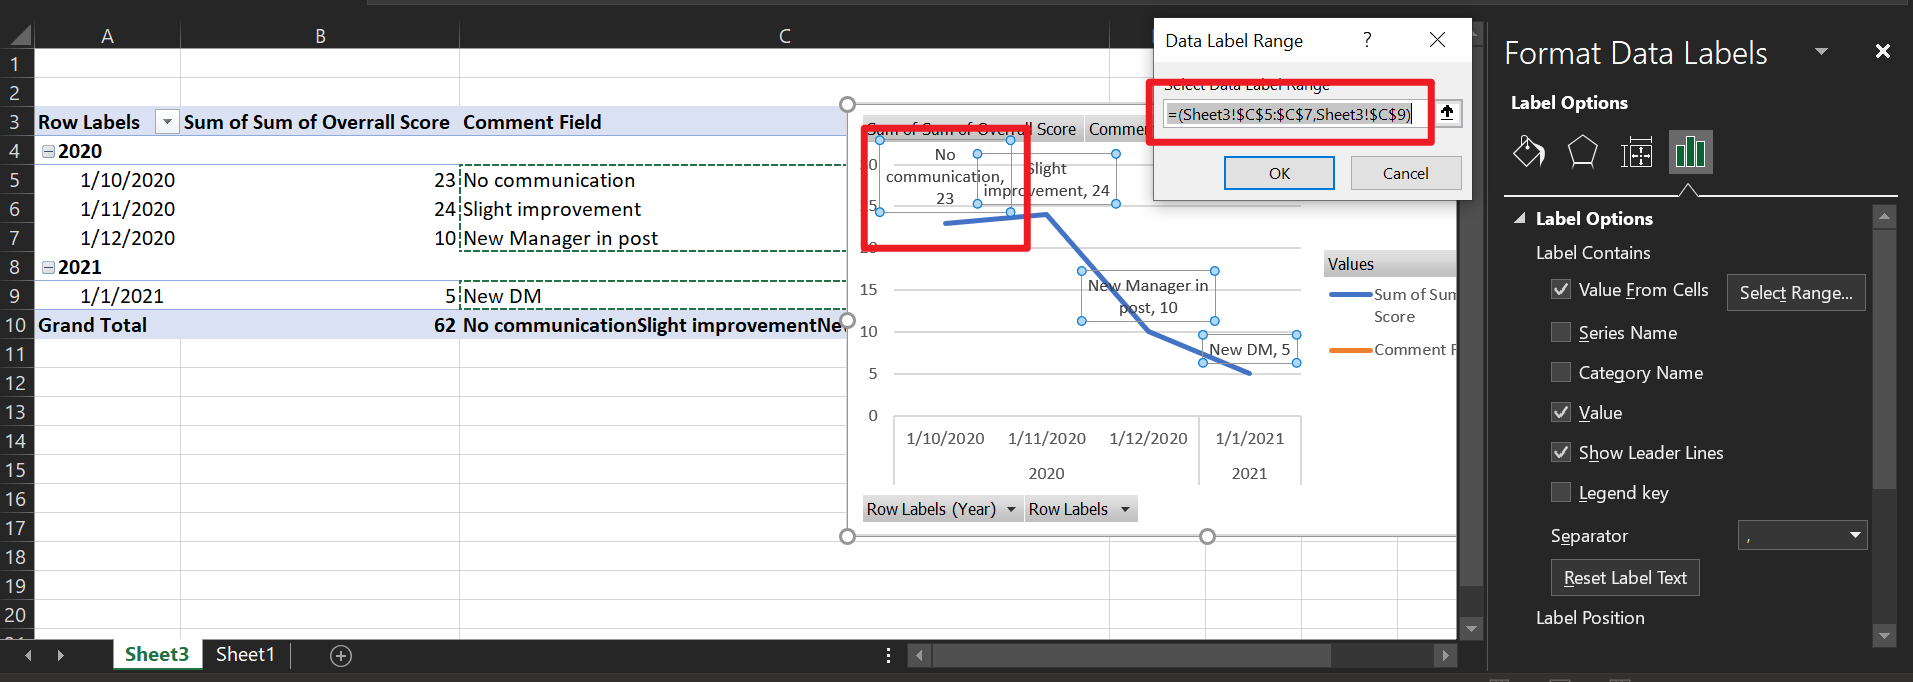Click the help question mark in Data Label Range
Viewport: 1913px width, 682px height.
tap(1367, 40)
